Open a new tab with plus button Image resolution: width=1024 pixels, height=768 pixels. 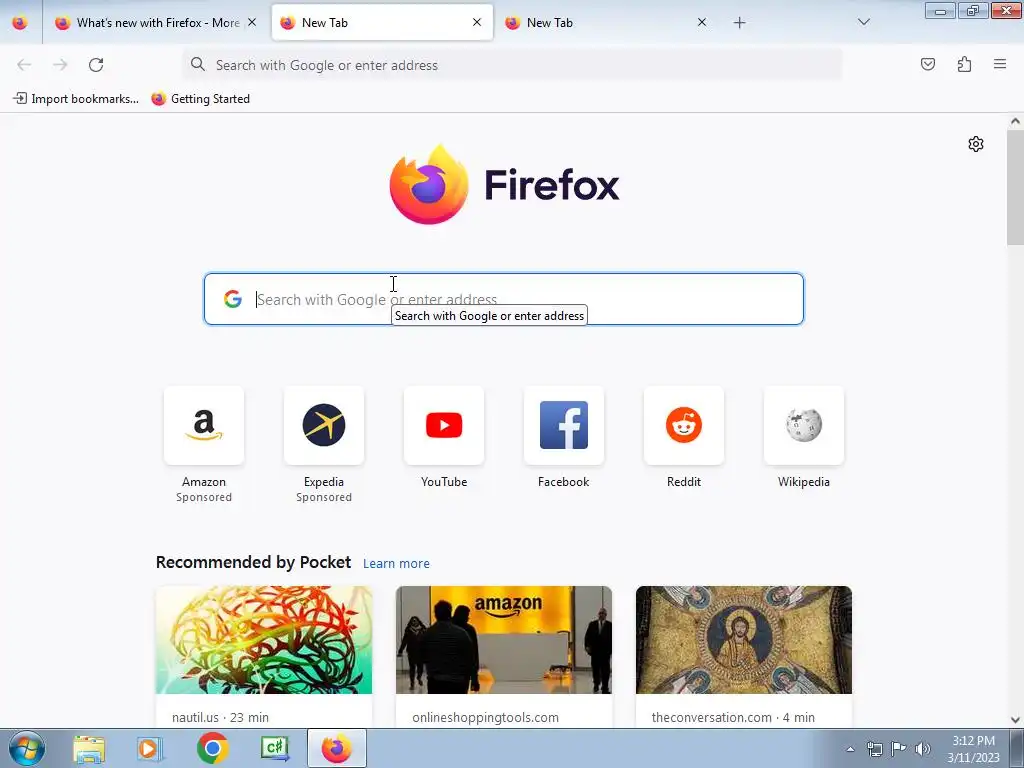(x=739, y=23)
